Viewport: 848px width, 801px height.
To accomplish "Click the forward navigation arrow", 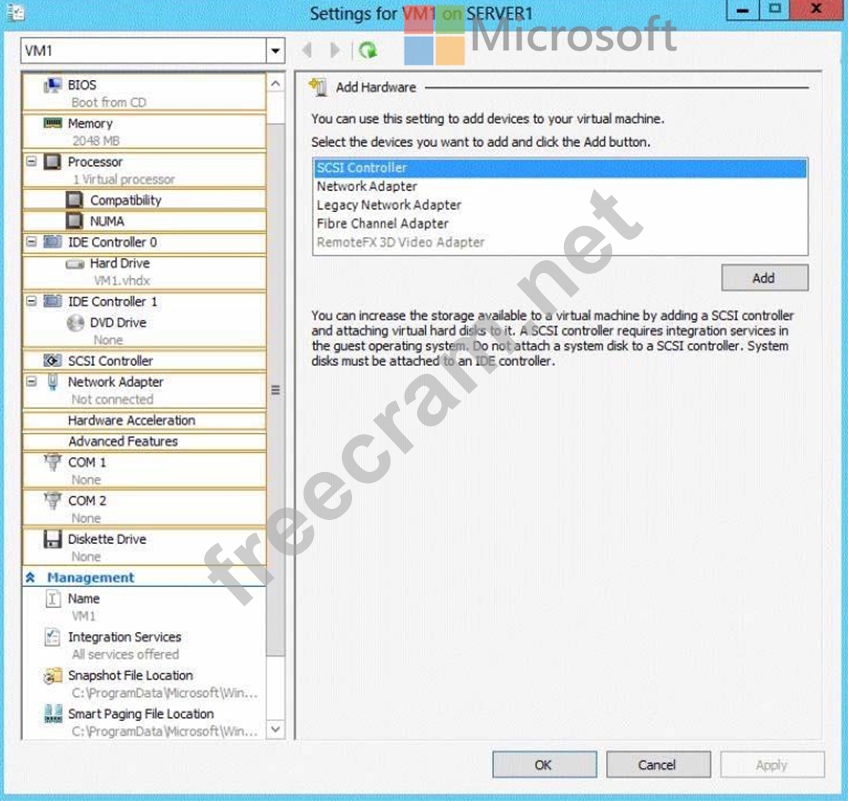I will (x=335, y=50).
